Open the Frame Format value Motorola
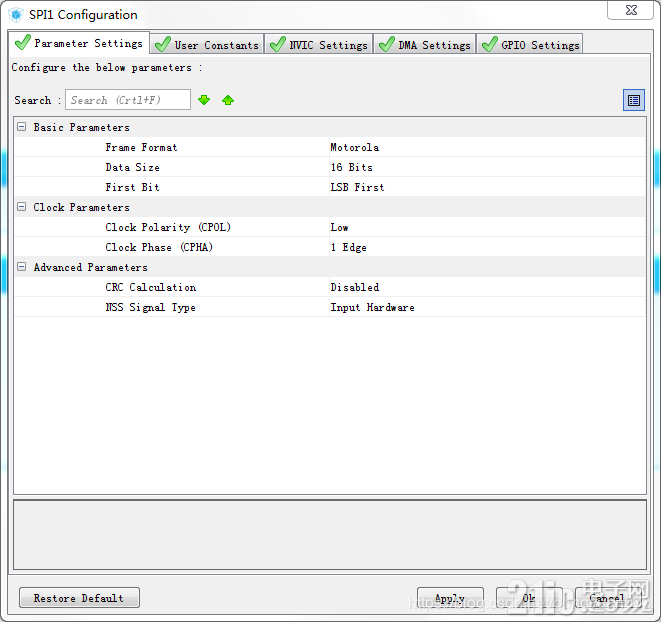Image resolution: width=661 pixels, height=622 pixels. 487,147
